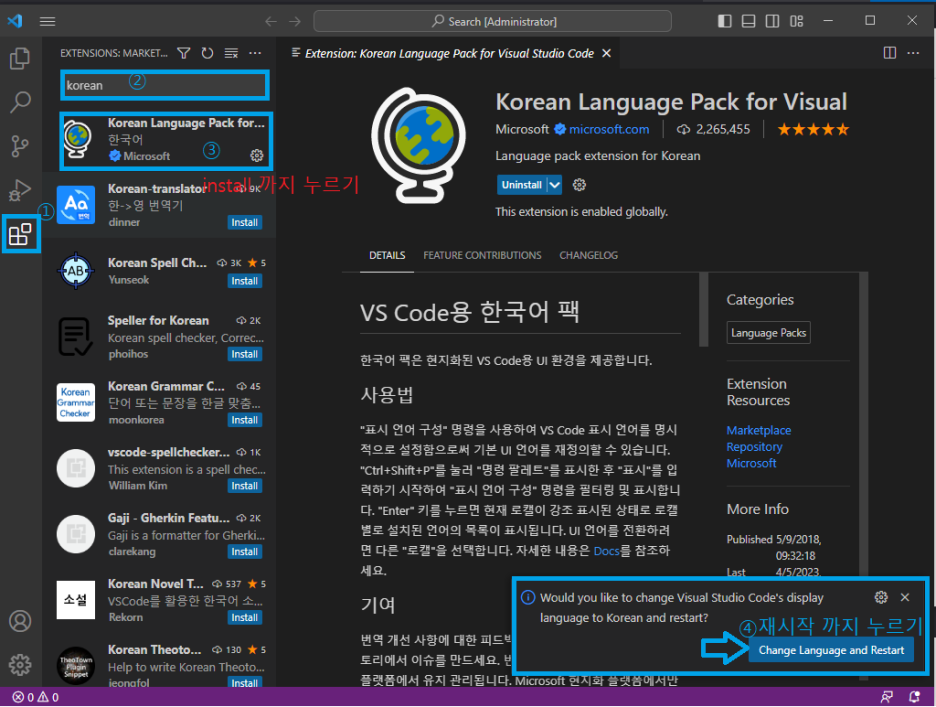Install Gaji Gherkin Feature extension
This screenshot has width=936, height=707.
(245, 552)
